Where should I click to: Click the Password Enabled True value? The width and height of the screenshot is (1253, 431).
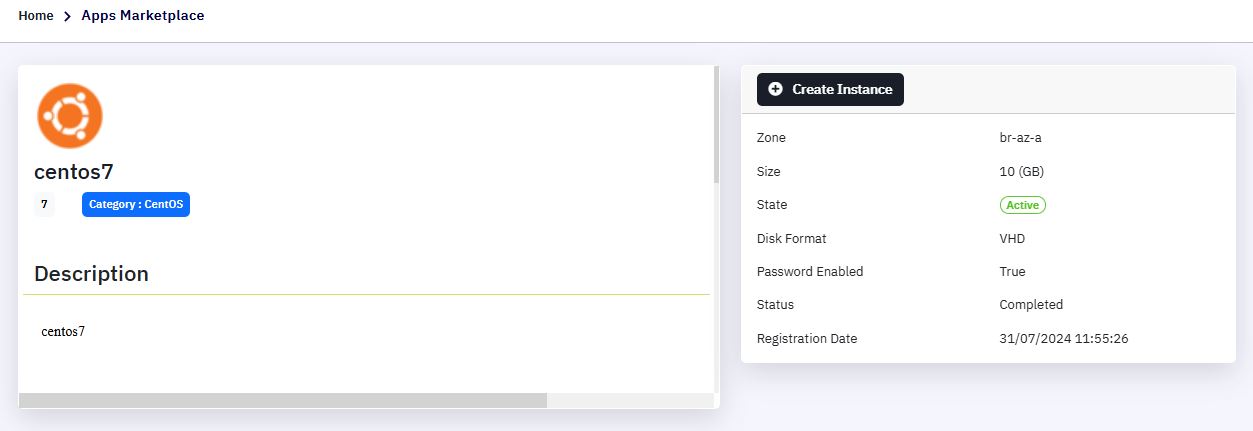point(1012,271)
